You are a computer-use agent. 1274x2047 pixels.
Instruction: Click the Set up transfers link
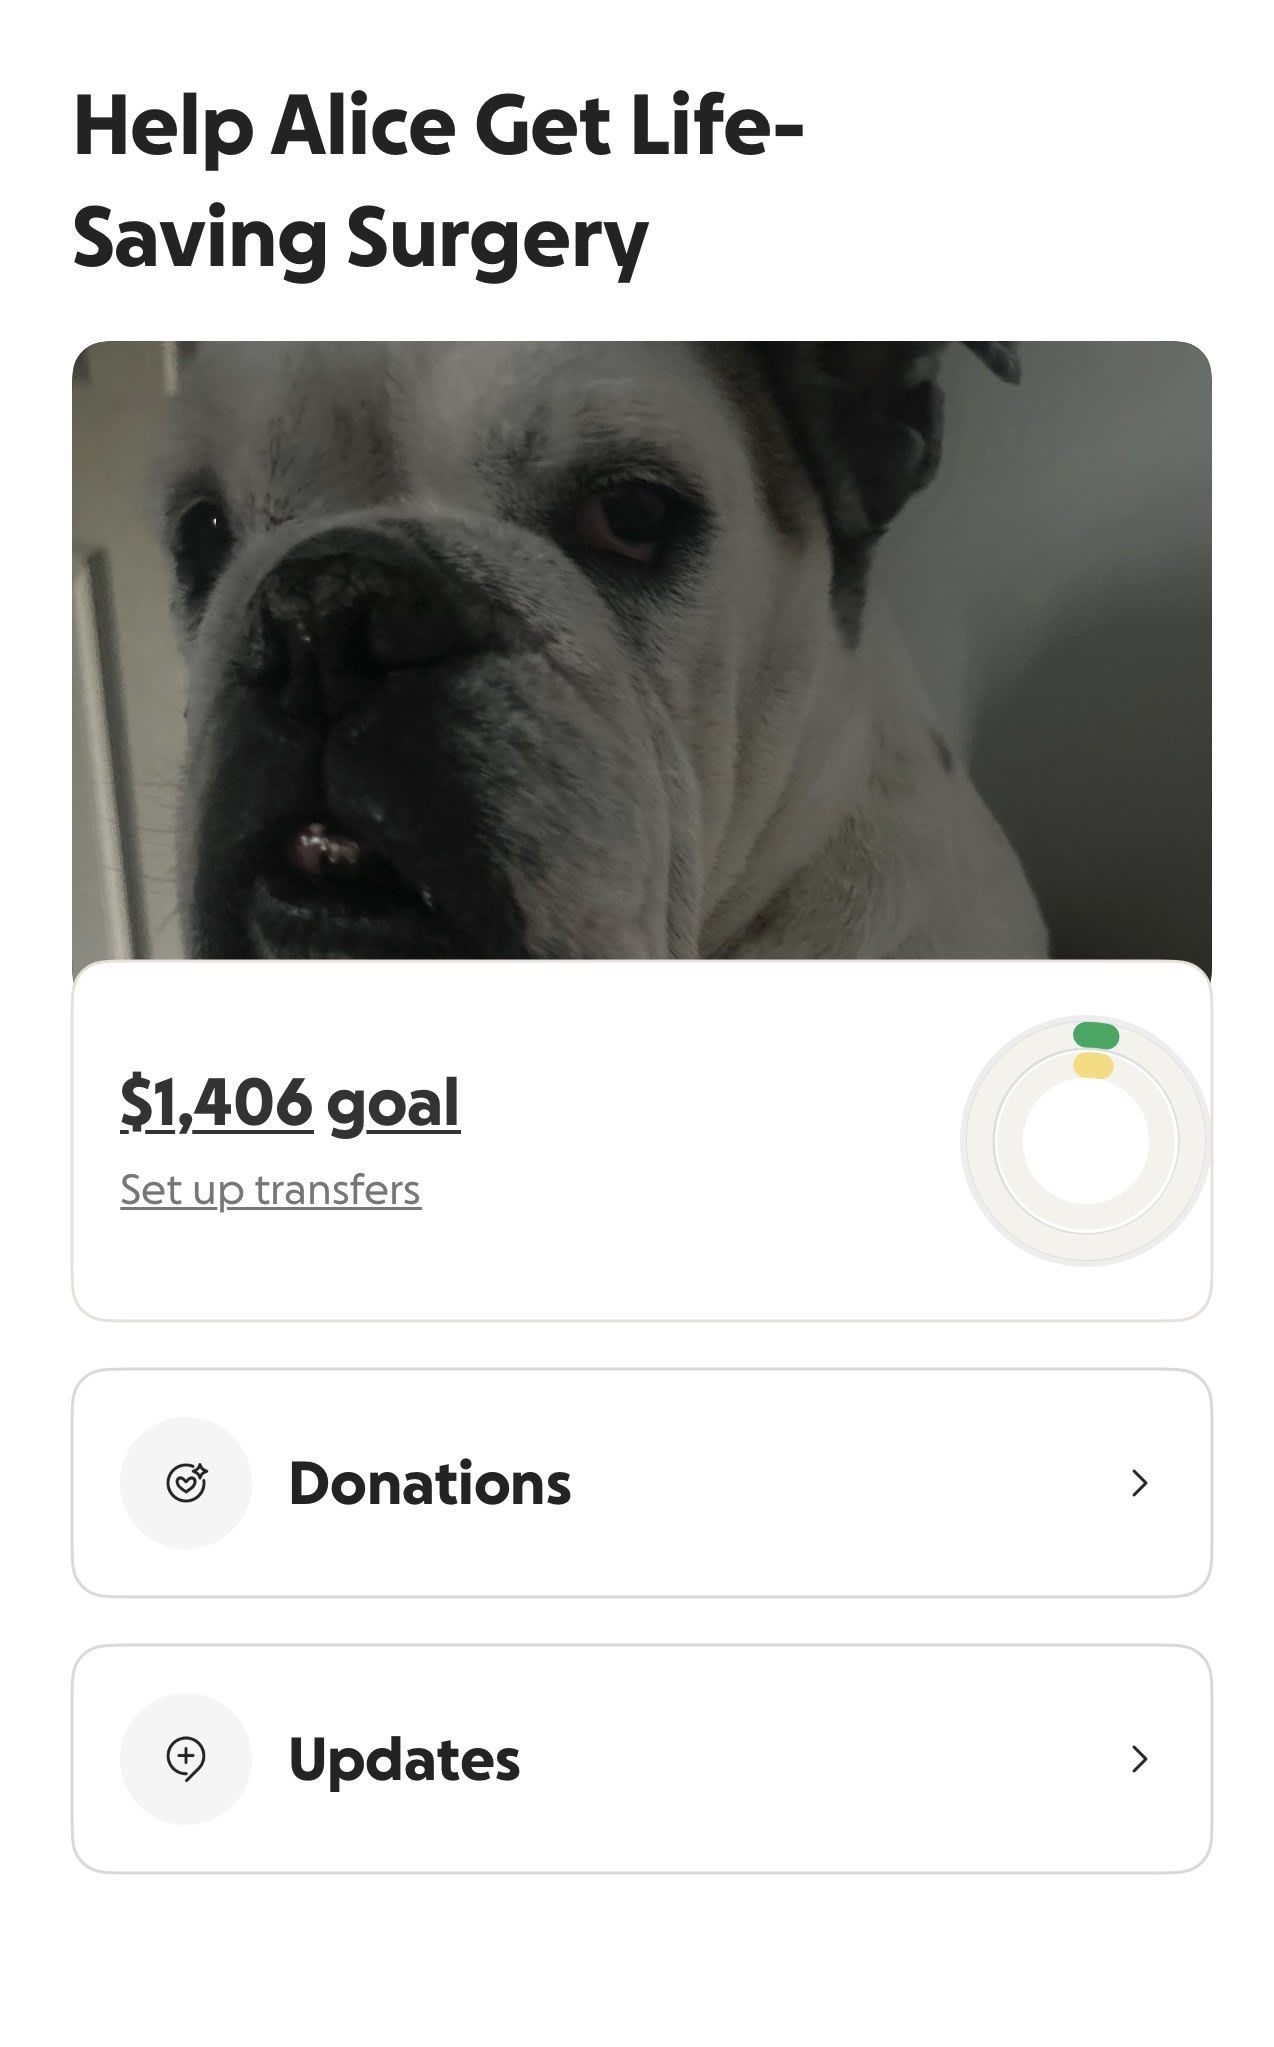270,1190
